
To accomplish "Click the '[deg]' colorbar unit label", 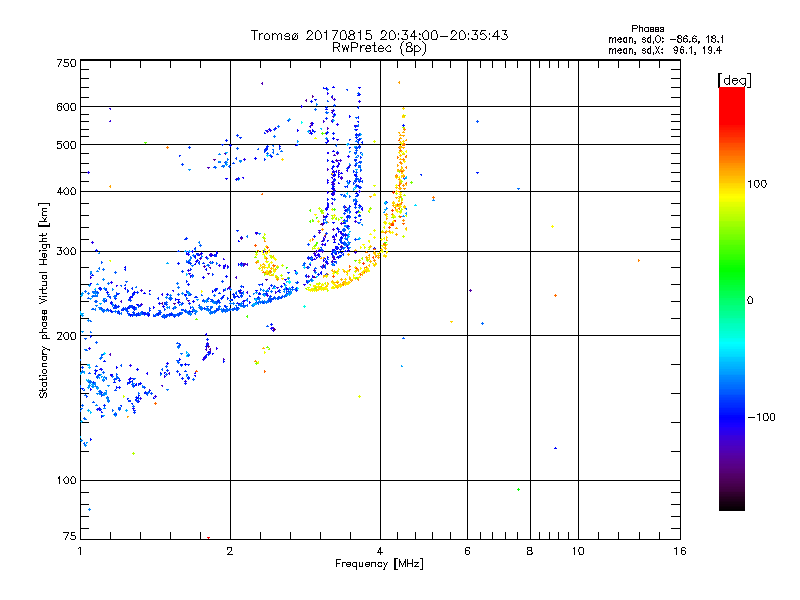I will 734,80.
